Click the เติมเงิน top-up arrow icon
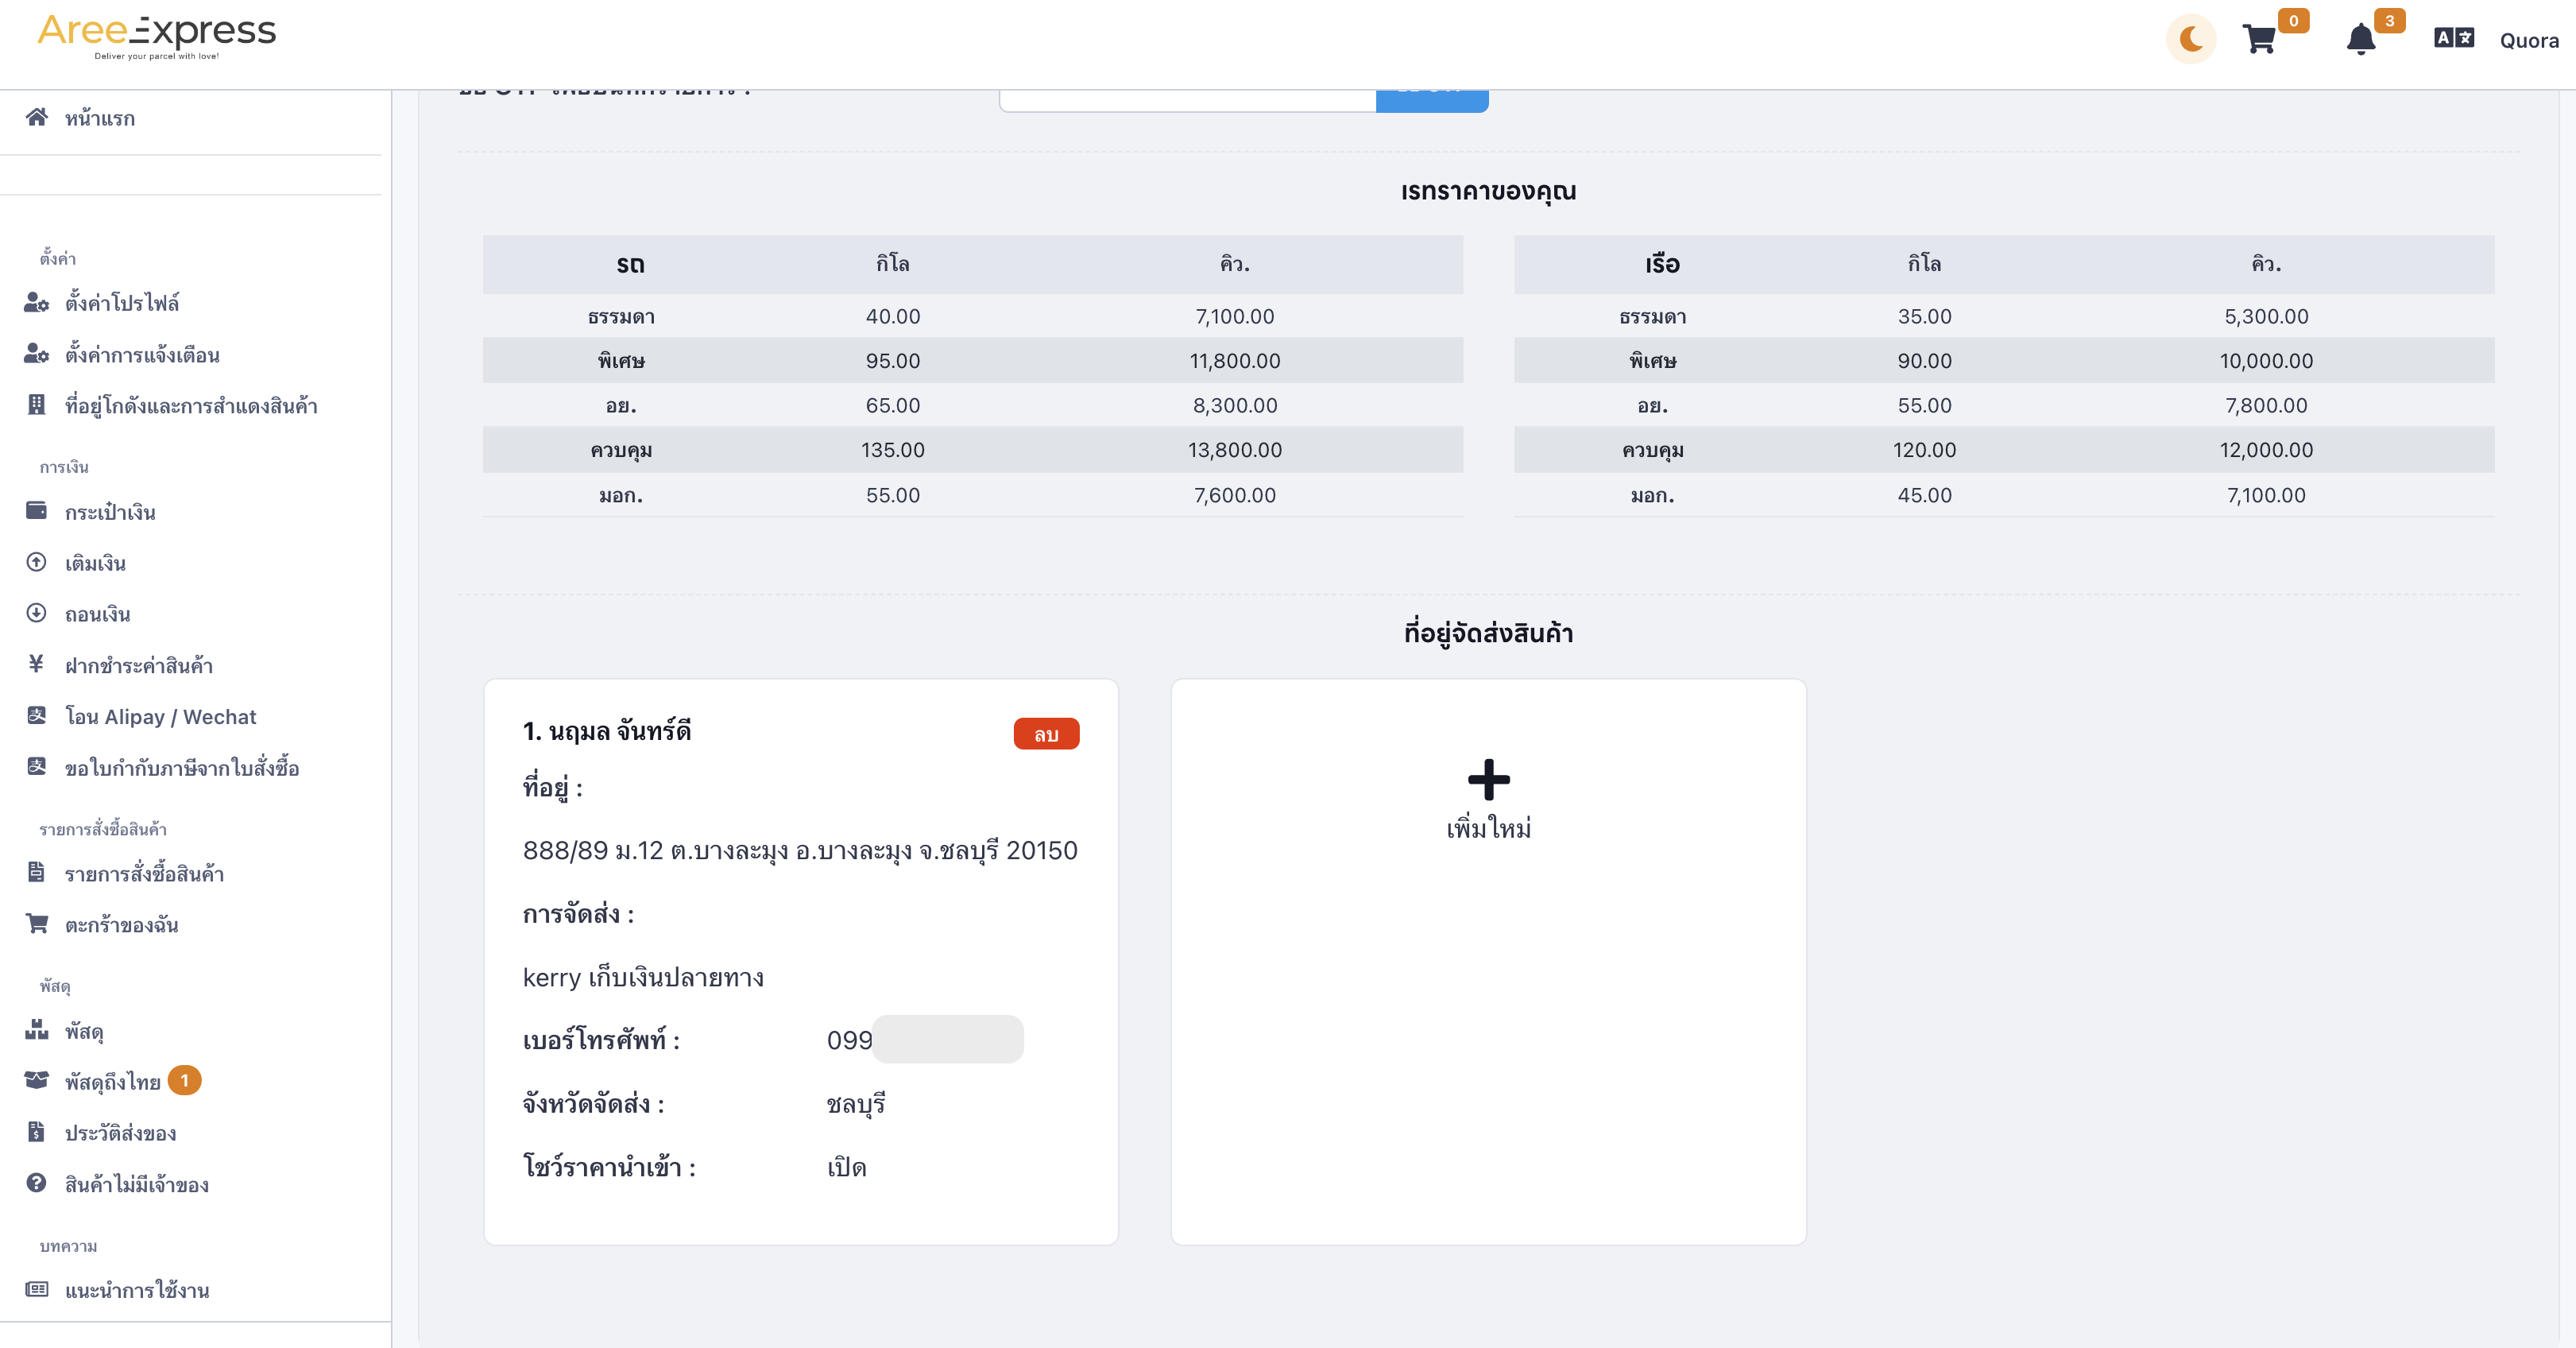This screenshot has width=2576, height=1348. (x=36, y=562)
